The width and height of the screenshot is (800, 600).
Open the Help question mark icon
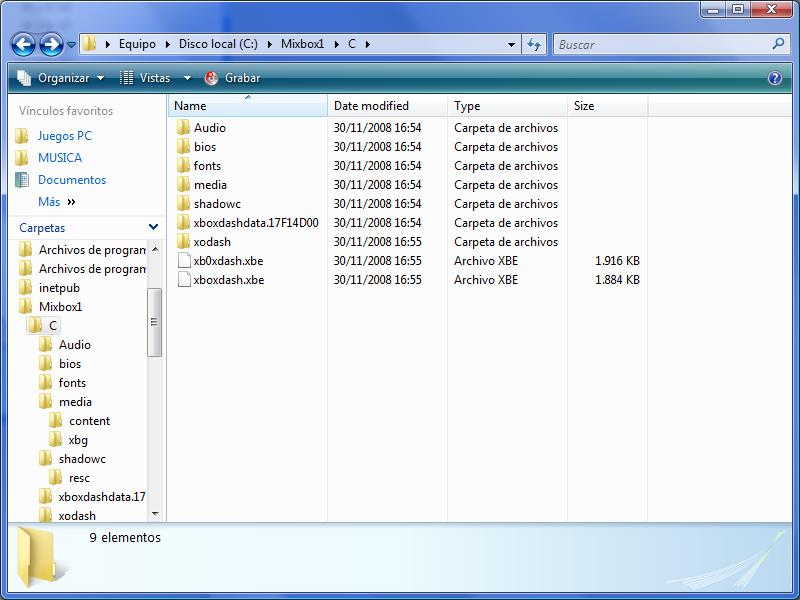774,78
